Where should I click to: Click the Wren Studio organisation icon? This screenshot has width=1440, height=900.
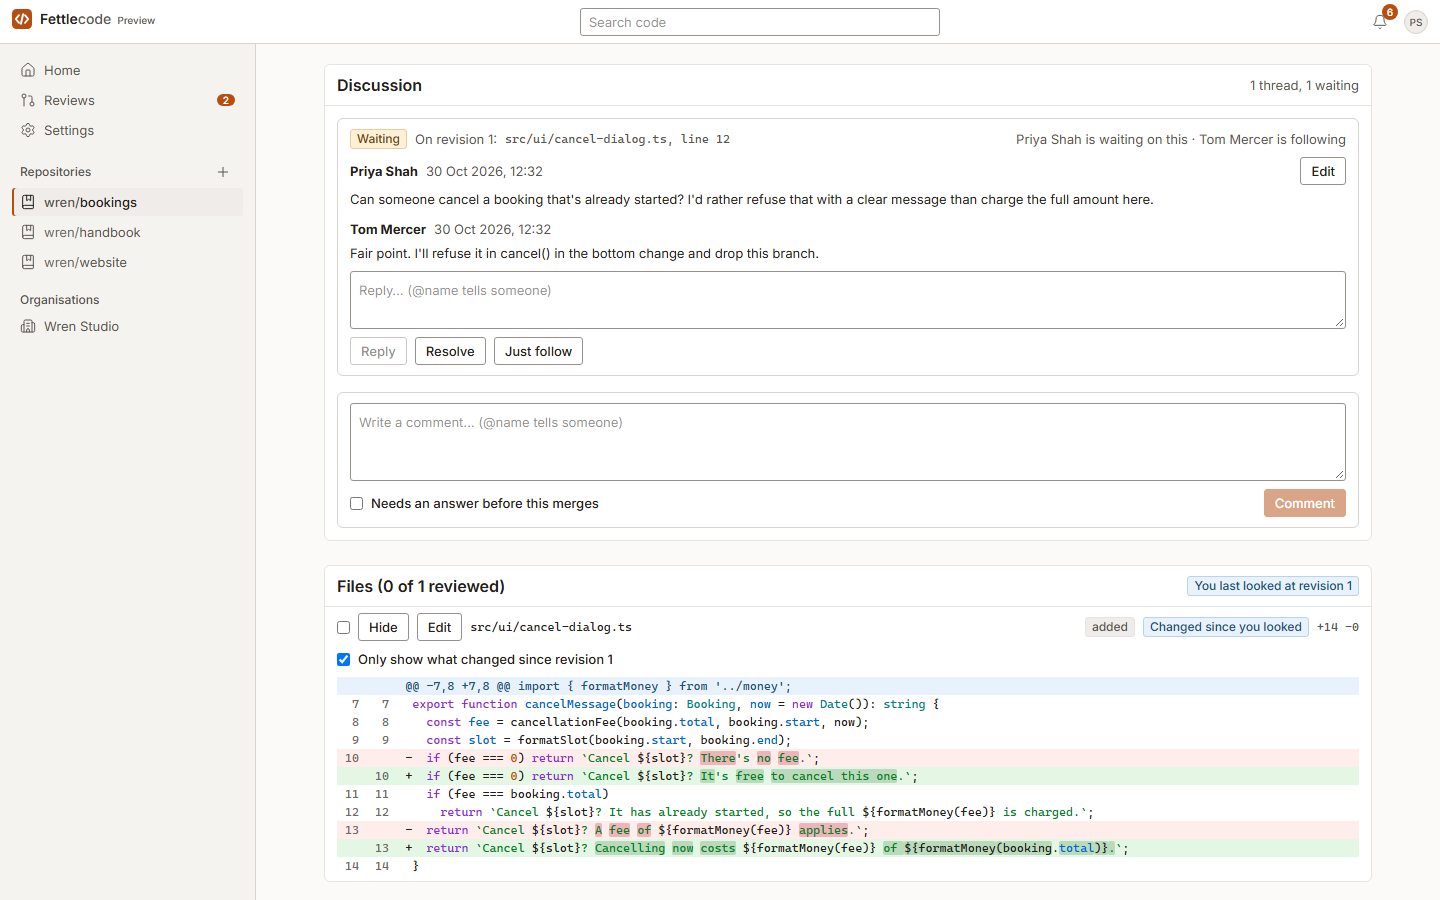[x=28, y=326]
